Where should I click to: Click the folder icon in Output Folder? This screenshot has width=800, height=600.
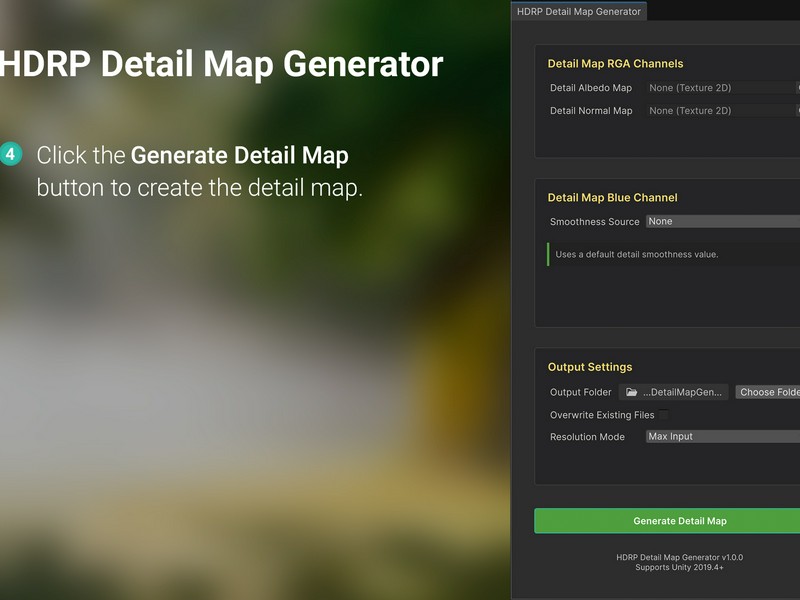[632, 392]
